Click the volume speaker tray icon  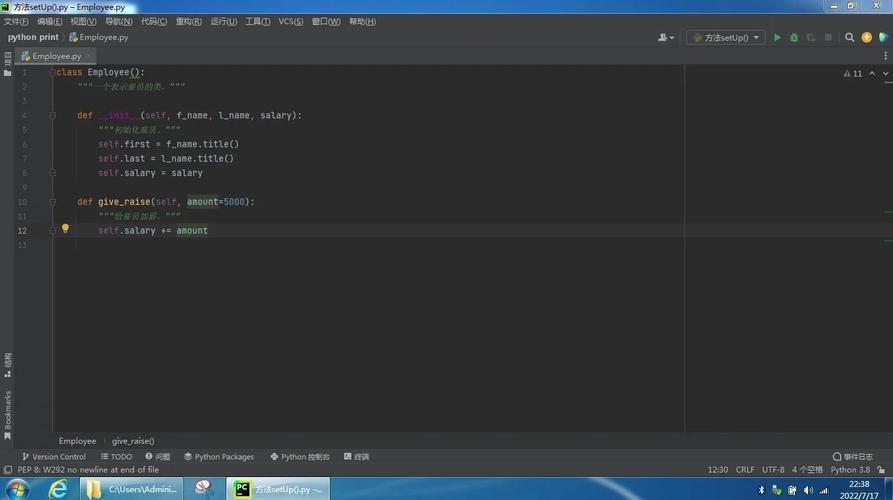pos(808,490)
